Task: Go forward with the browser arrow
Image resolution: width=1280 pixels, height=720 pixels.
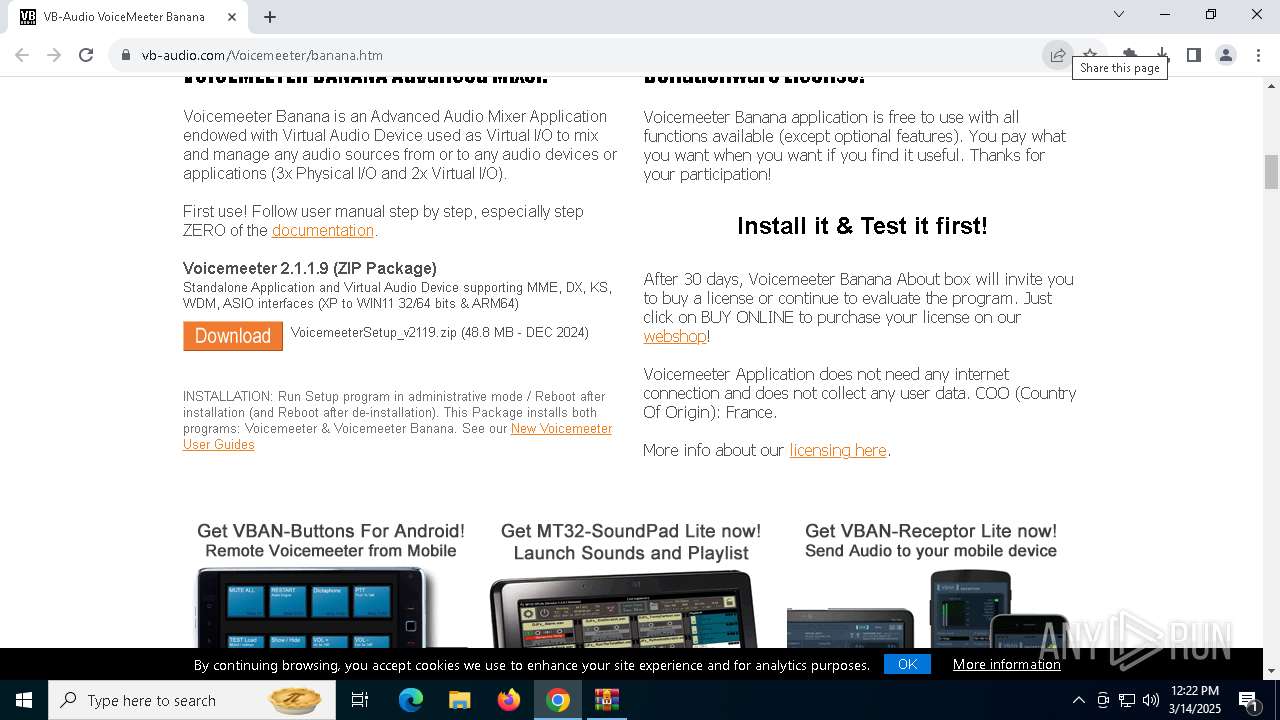Action: tap(54, 55)
